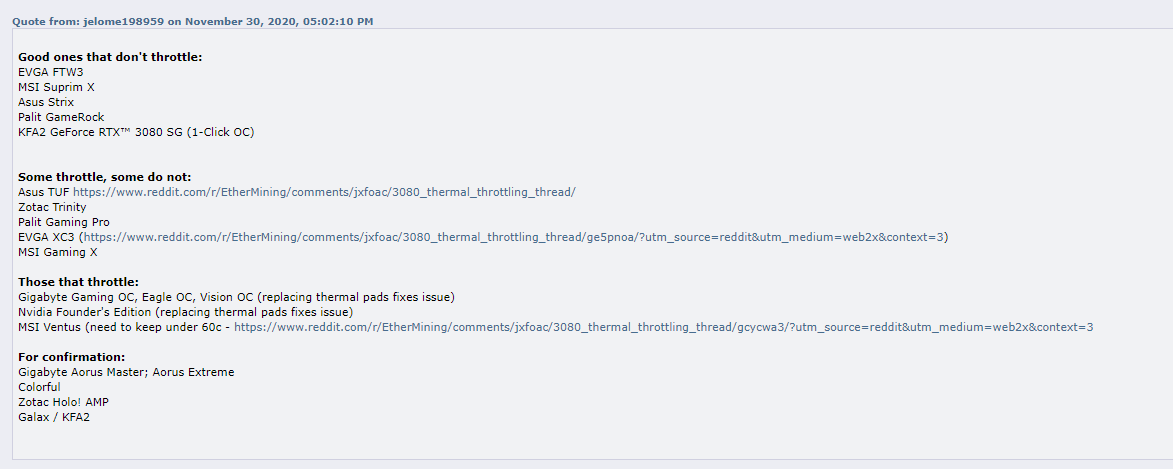Click the heading 'Those that throttle:'
The height and width of the screenshot is (469, 1173).
click(x=79, y=282)
